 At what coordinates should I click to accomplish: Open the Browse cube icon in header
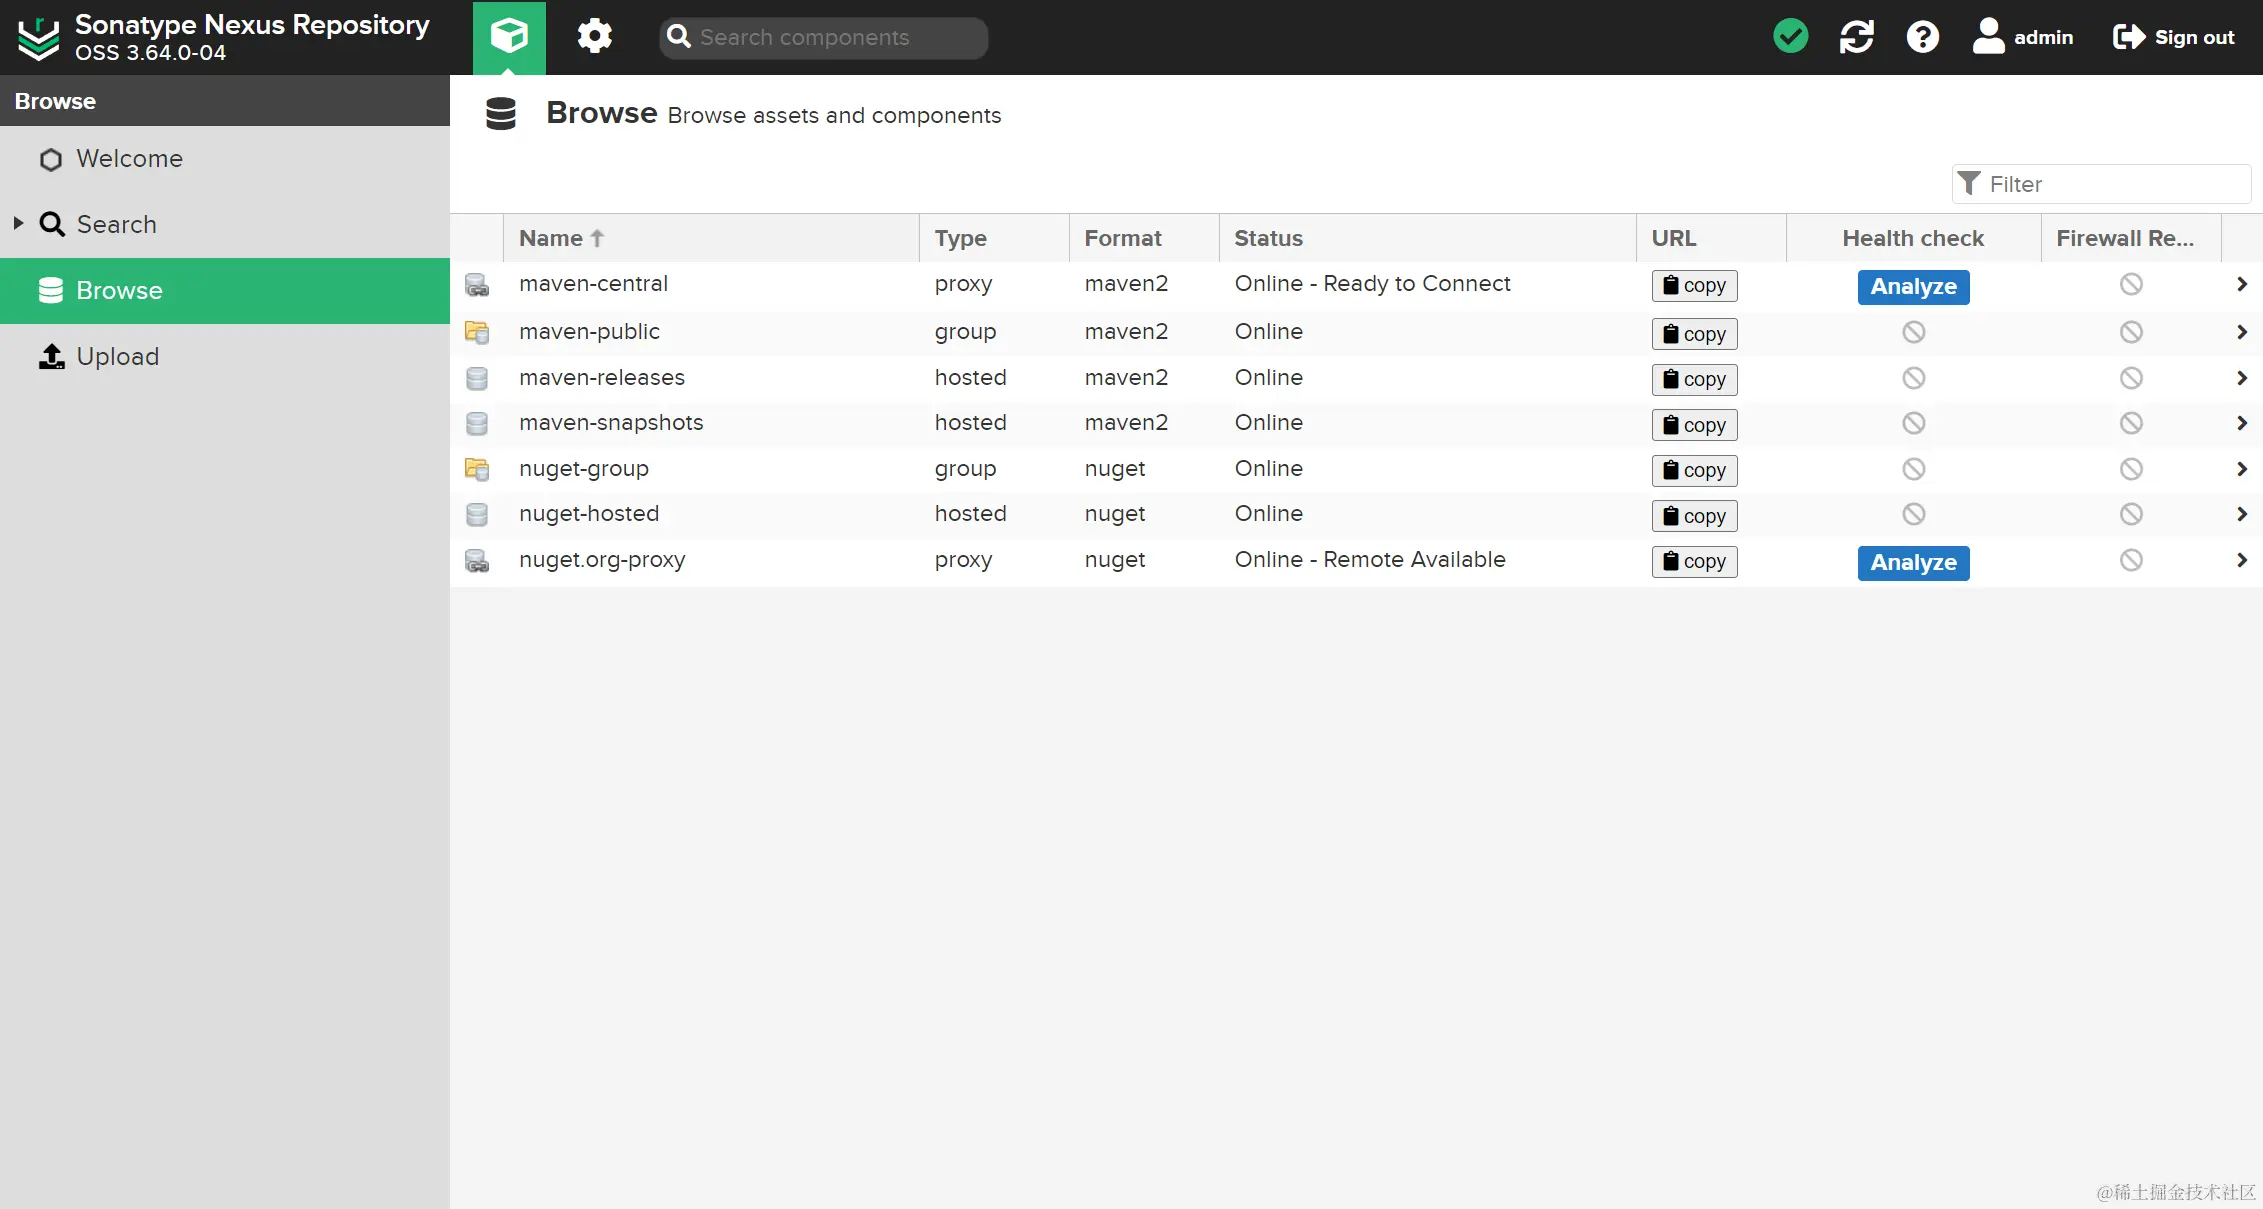click(509, 37)
